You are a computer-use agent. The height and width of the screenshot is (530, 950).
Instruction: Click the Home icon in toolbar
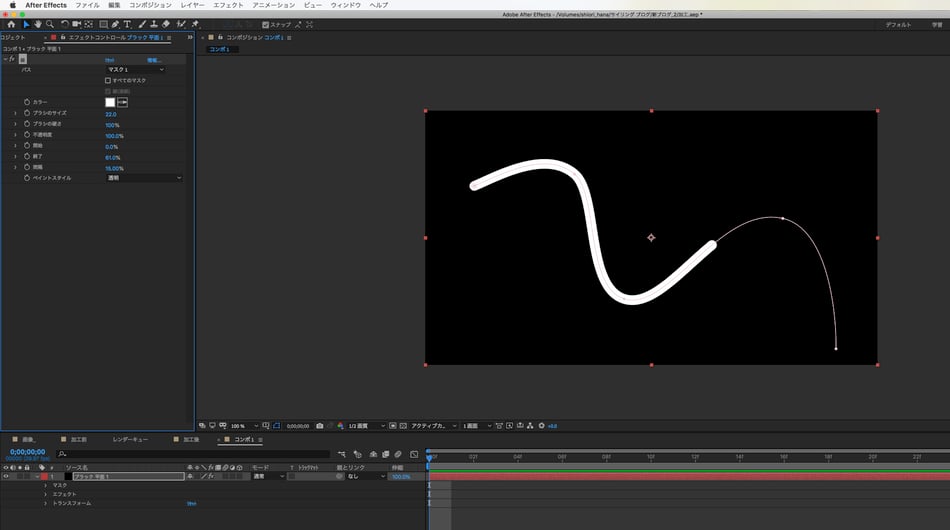(x=11, y=24)
